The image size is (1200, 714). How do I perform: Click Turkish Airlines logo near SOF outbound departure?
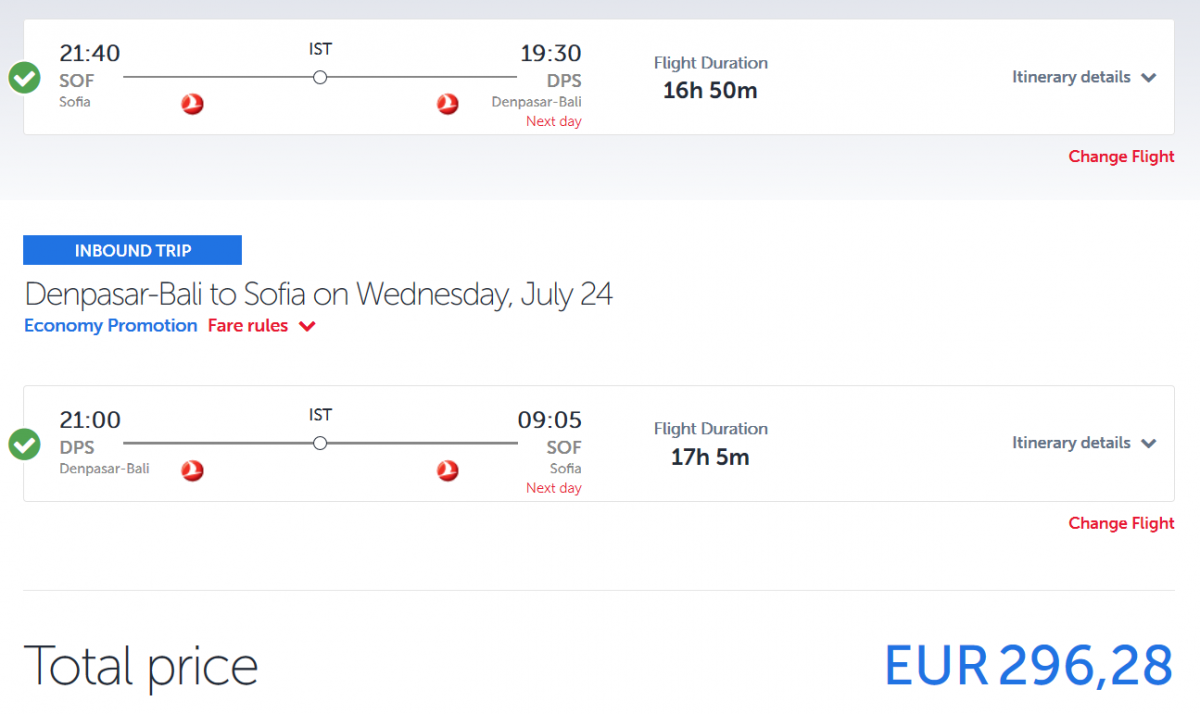192,104
